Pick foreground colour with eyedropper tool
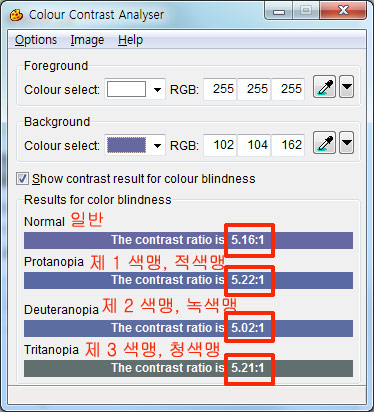This screenshot has height=412, width=374. click(325, 87)
